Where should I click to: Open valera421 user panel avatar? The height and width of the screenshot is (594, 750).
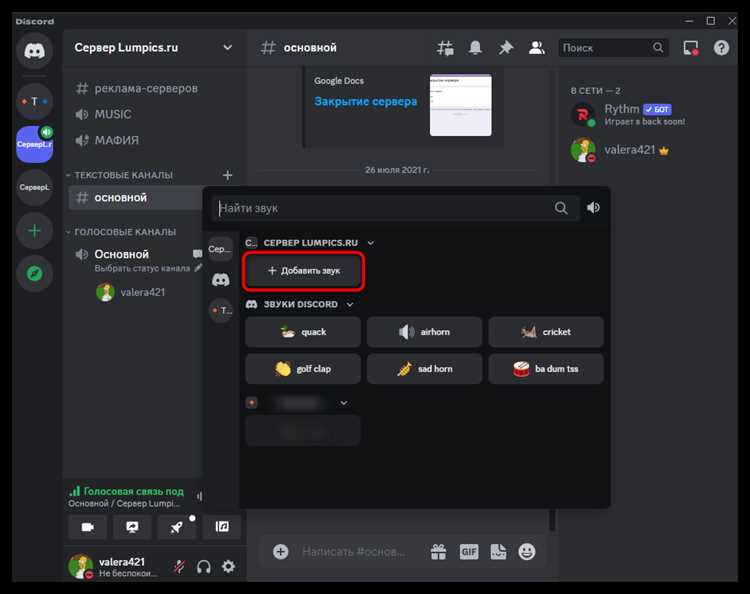tap(80, 566)
